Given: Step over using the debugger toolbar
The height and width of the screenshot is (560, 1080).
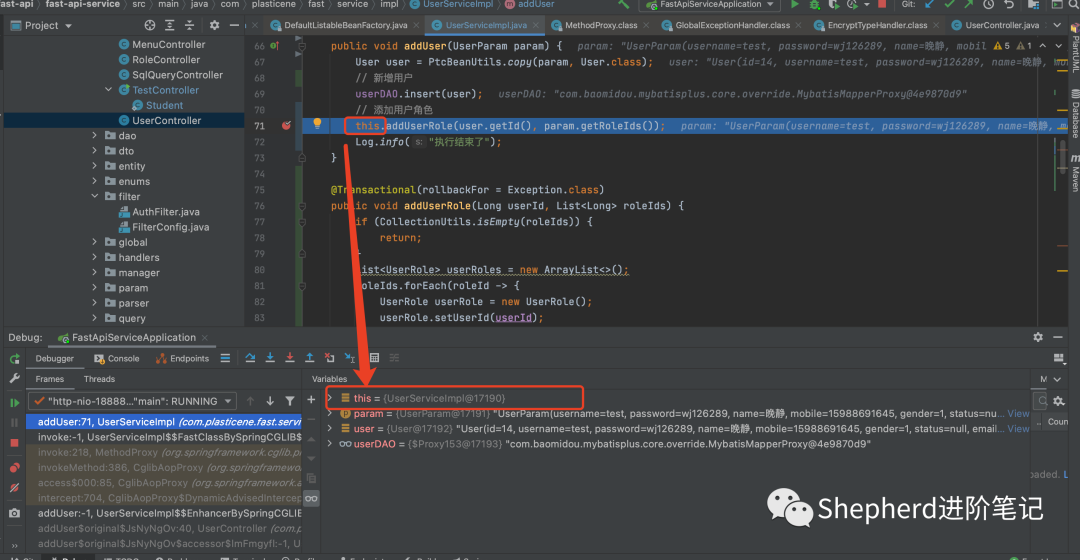Looking at the screenshot, I should tap(250, 357).
